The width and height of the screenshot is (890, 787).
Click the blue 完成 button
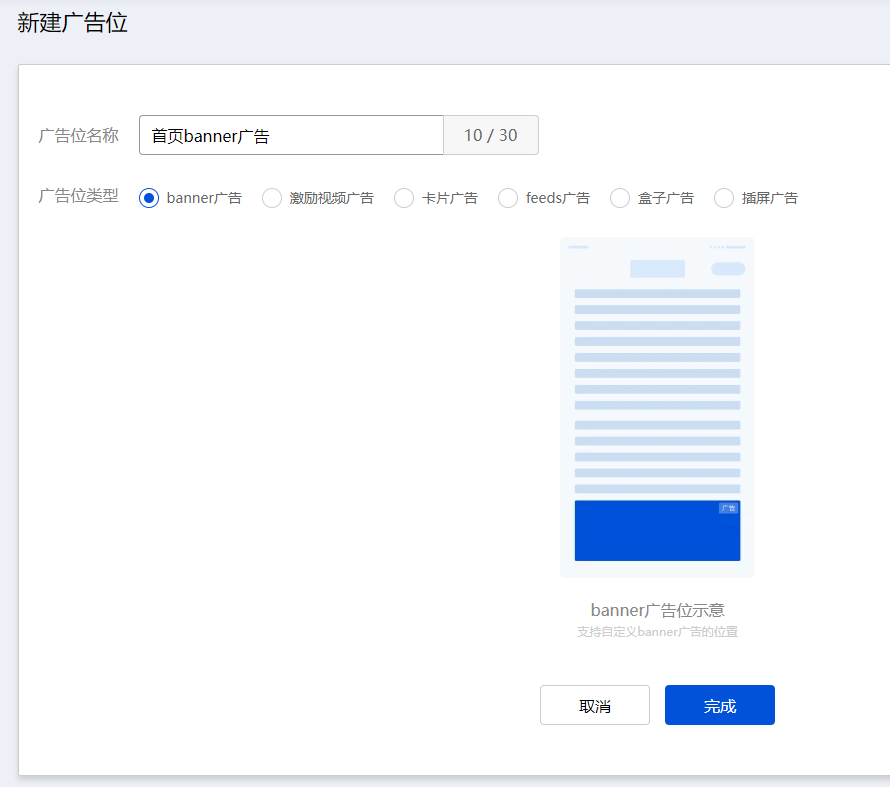[x=719, y=705]
